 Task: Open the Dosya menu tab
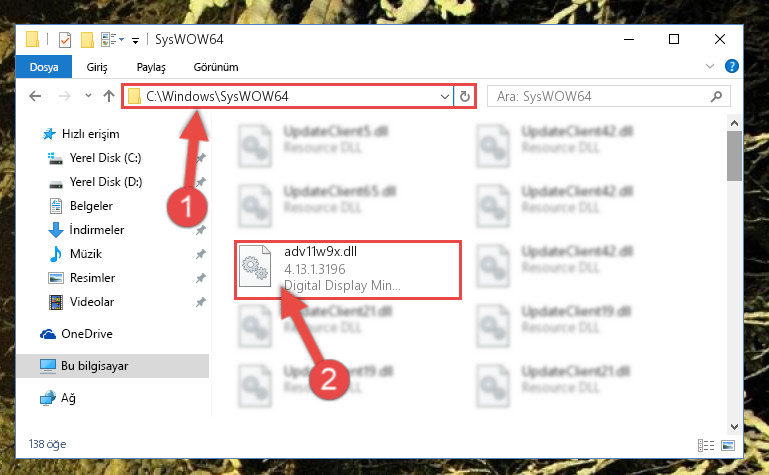point(44,67)
